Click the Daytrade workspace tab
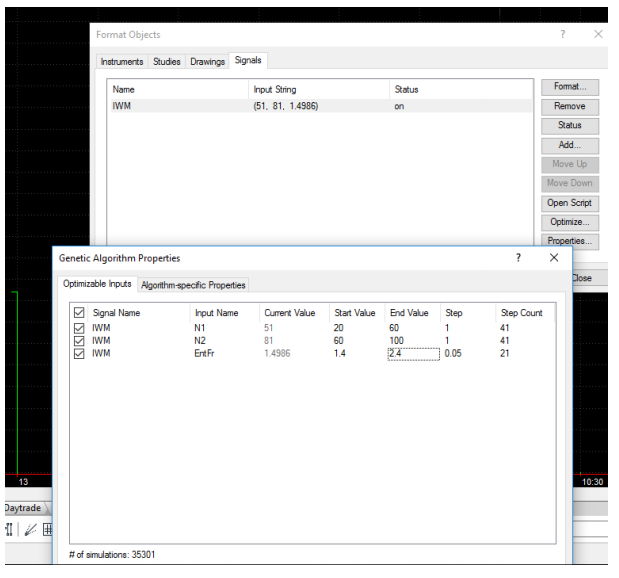 22,508
